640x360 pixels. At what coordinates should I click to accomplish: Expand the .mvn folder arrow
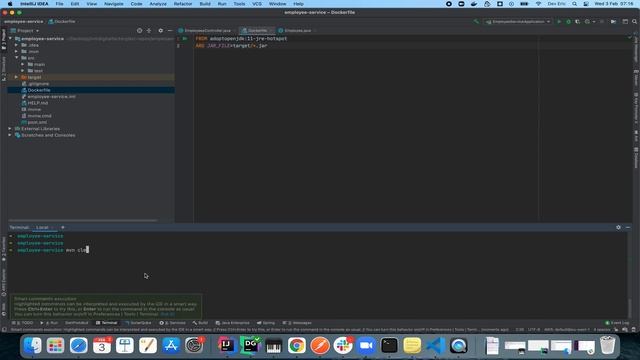(17, 51)
